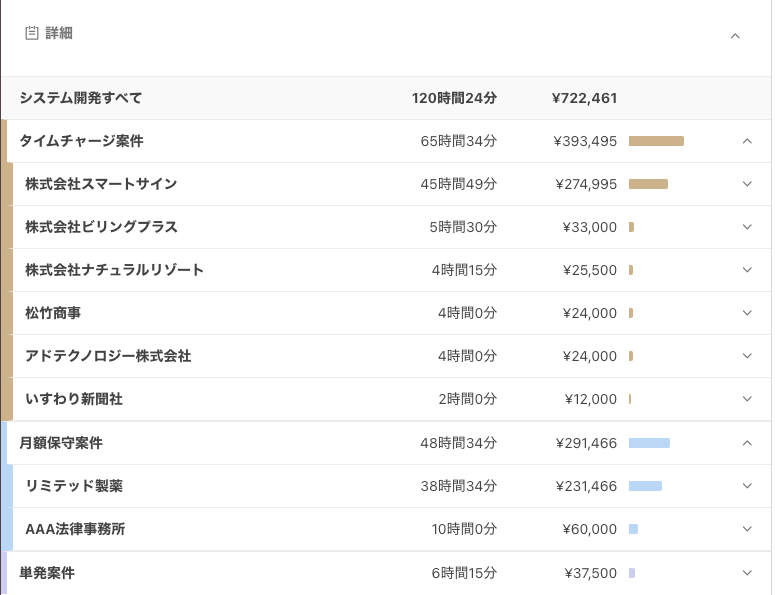Collapse the タイムチャージ案件 group
The height and width of the screenshot is (595, 775).
747,141
